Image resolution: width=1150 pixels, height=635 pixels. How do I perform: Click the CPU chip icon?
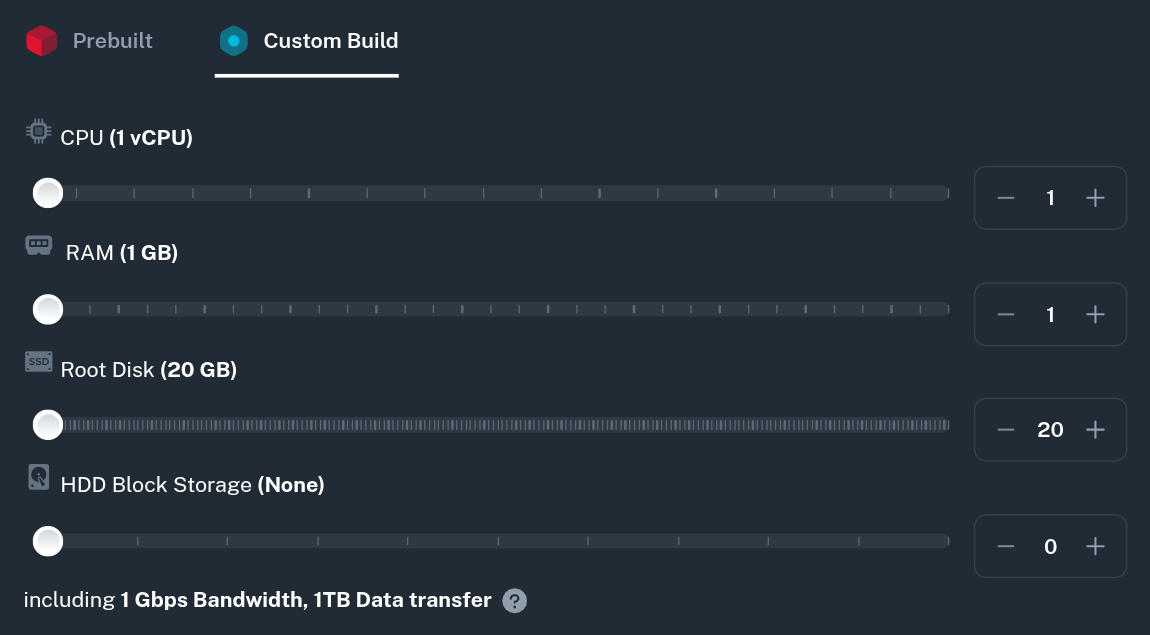pos(38,132)
